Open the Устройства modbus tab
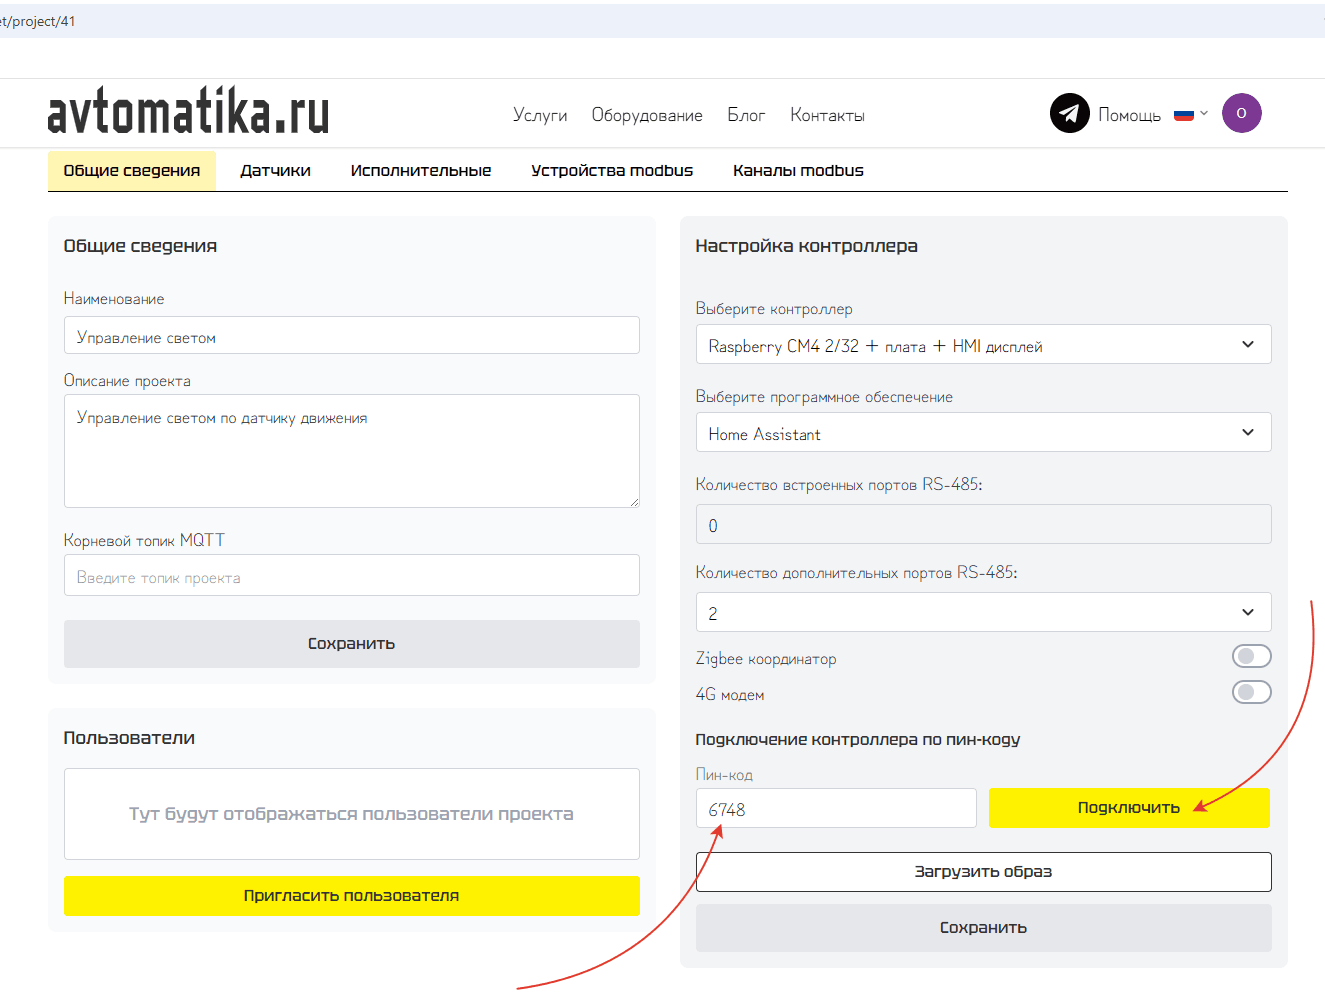Screen dimensions: 1325x1003 (x=611, y=171)
